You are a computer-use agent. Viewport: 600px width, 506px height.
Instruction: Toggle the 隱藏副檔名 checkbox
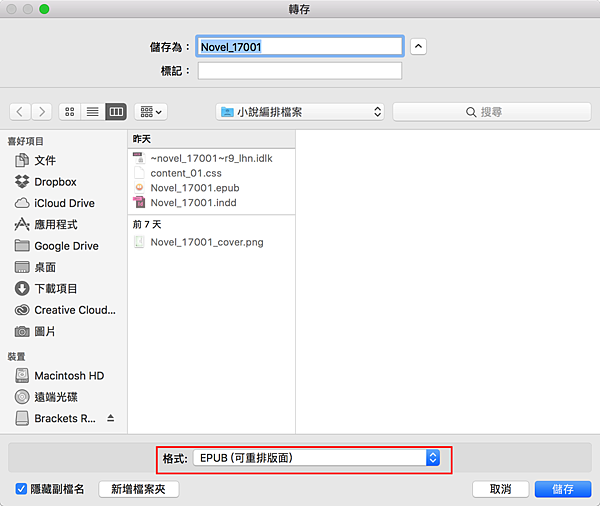pos(21,489)
